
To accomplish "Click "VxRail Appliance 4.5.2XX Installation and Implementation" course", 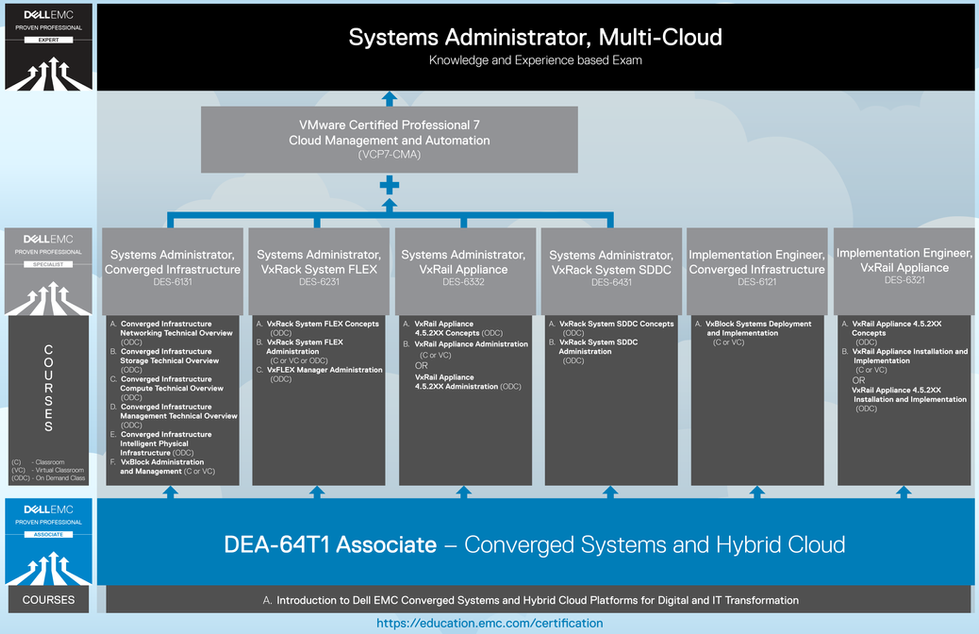I will tap(909, 399).
